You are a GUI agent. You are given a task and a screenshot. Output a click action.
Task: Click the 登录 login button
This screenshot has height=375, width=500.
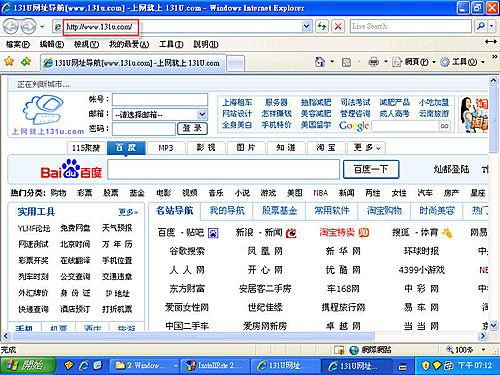[x=192, y=128]
